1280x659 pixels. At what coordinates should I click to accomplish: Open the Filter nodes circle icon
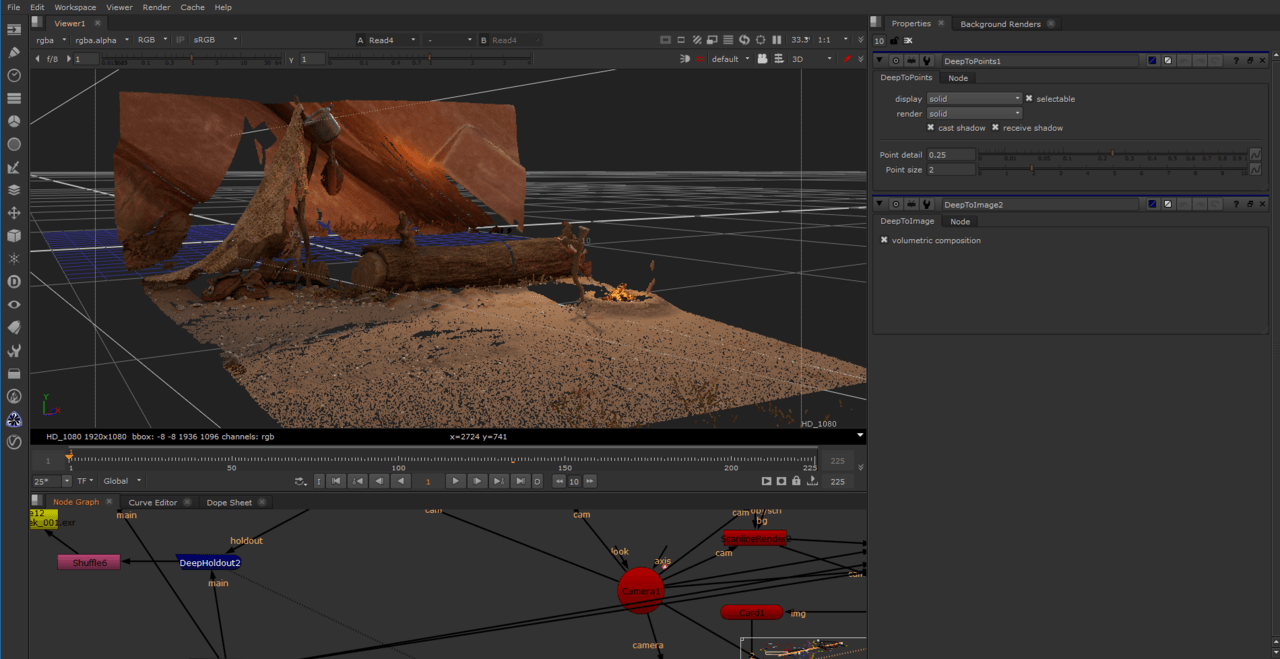[x=14, y=144]
